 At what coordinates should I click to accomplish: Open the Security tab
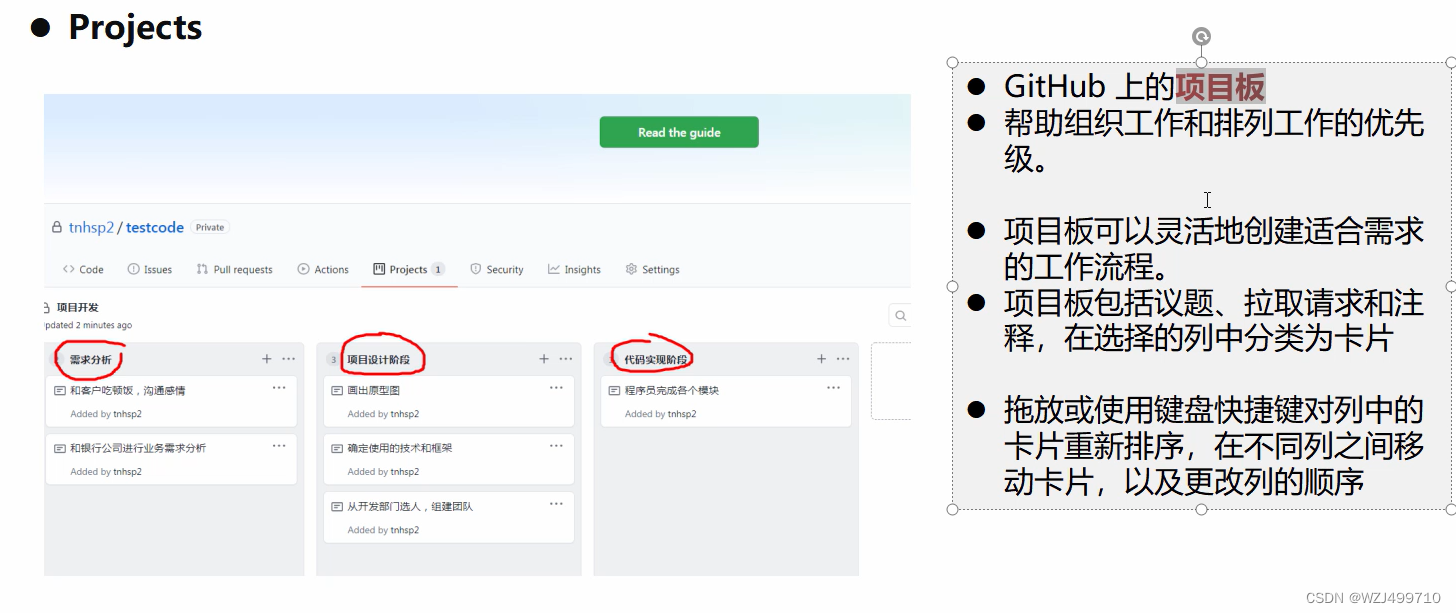[x=497, y=269]
